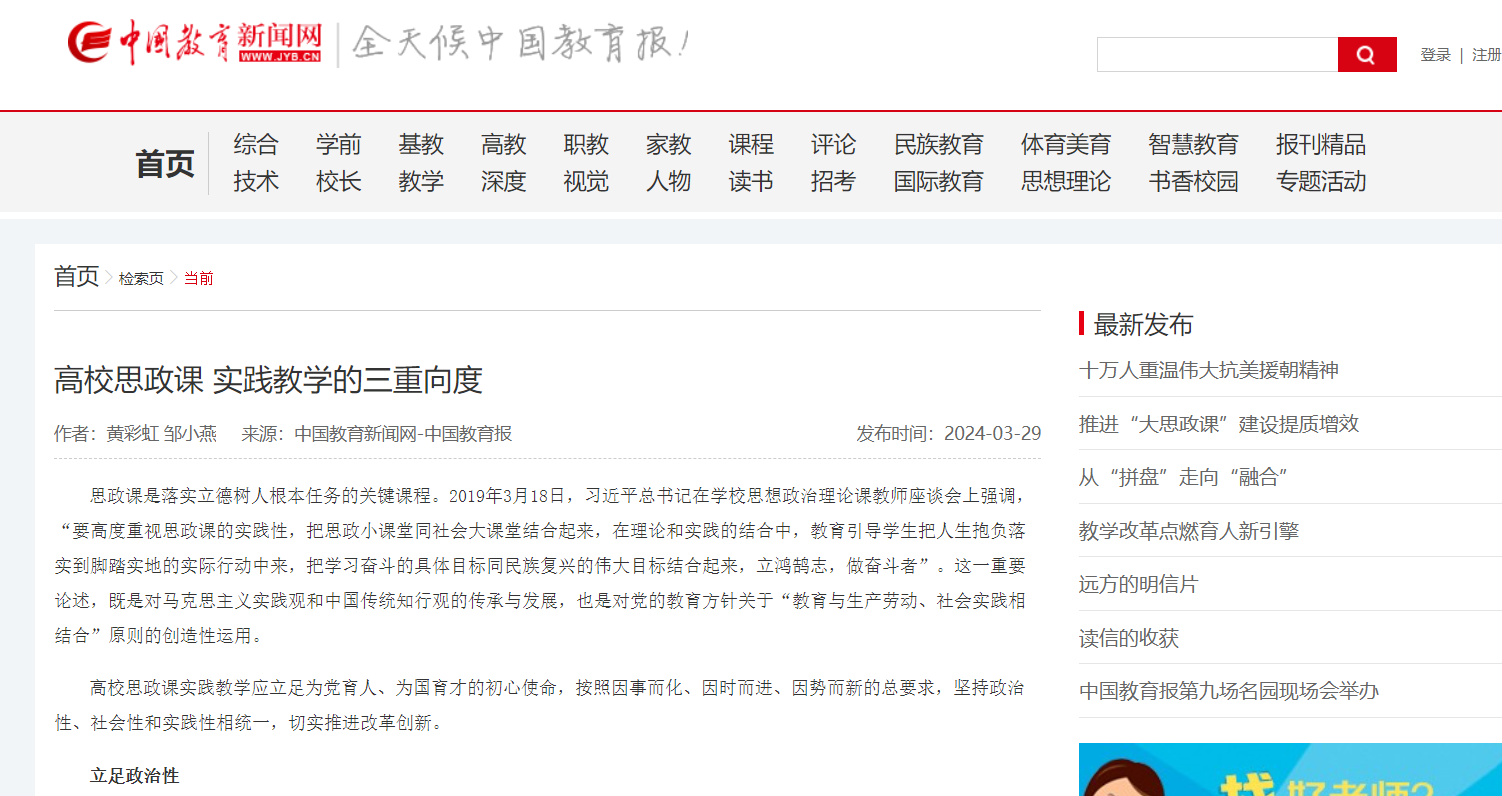Click the red search magnifier icon

(x=1366, y=55)
